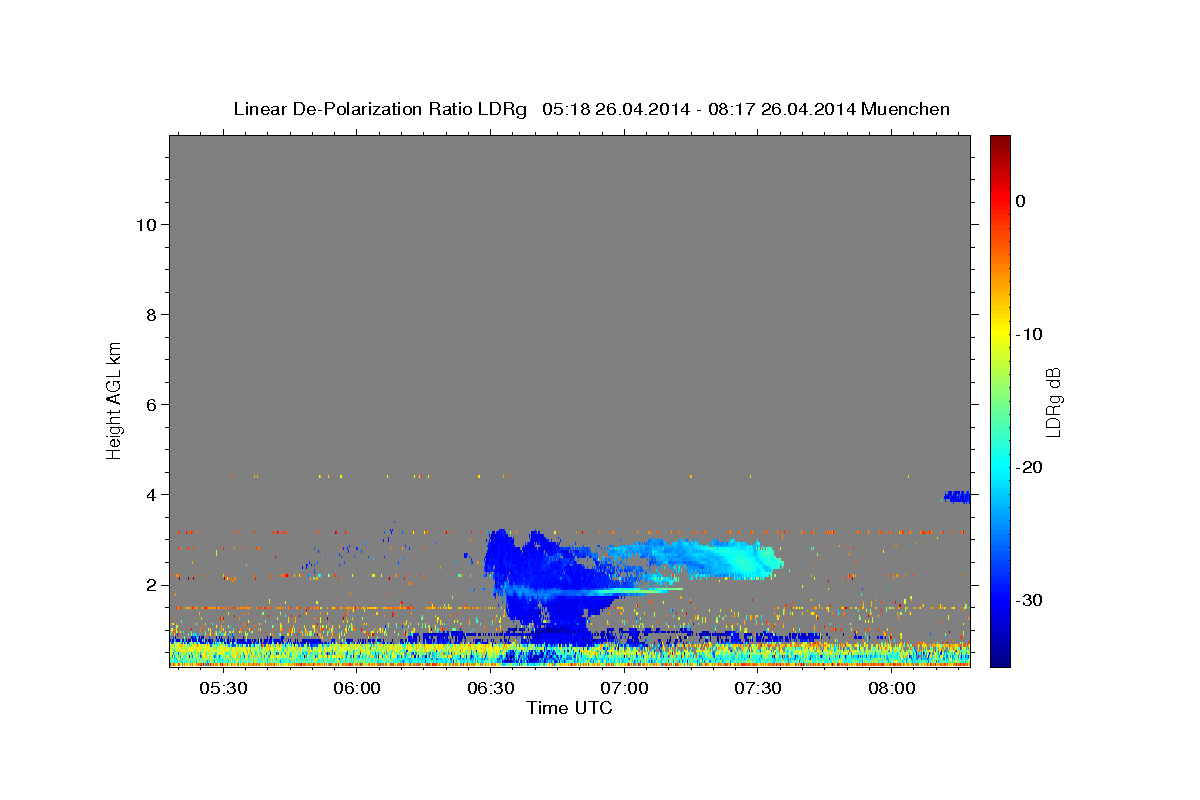Click the 07:00 time tick label
Screen dimensions: 1200x800
click(624, 689)
